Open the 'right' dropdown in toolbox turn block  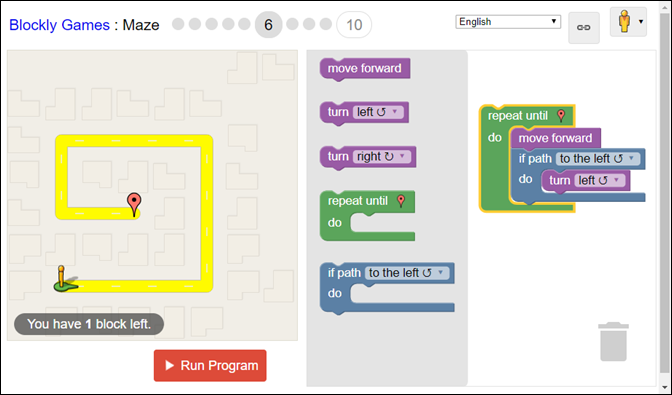381,157
